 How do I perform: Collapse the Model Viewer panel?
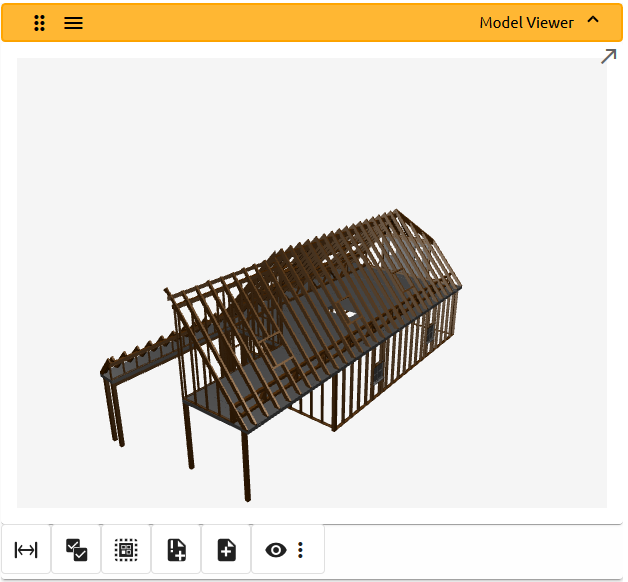pyautogui.click(x=593, y=20)
